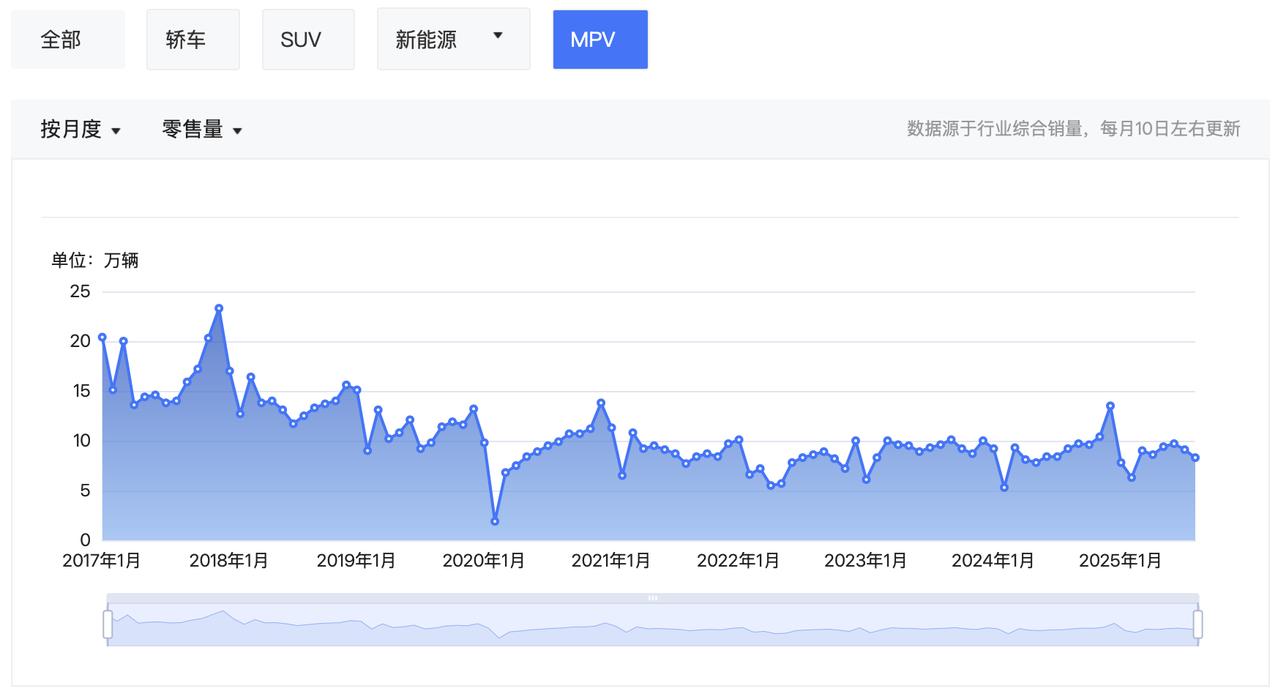Switch to the SUV tab
Image resolution: width=1278 pixels, height=694 pixels.
pos(308,40)
